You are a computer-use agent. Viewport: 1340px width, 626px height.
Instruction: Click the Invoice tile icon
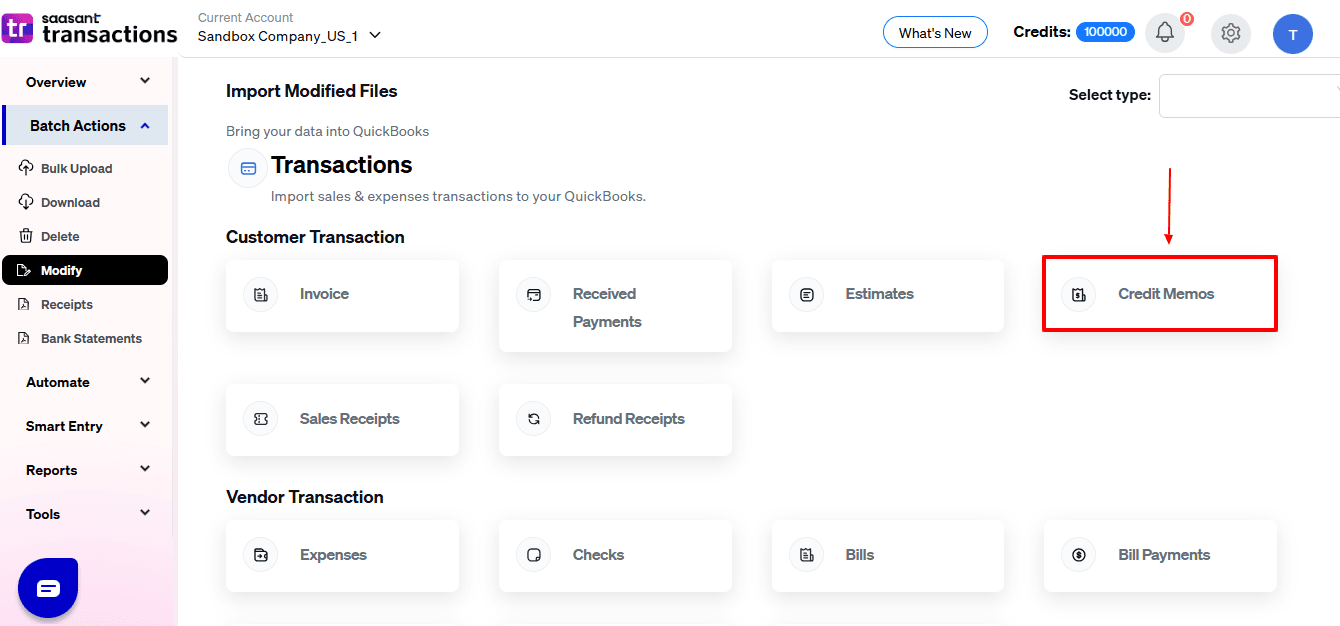point(260,294)
